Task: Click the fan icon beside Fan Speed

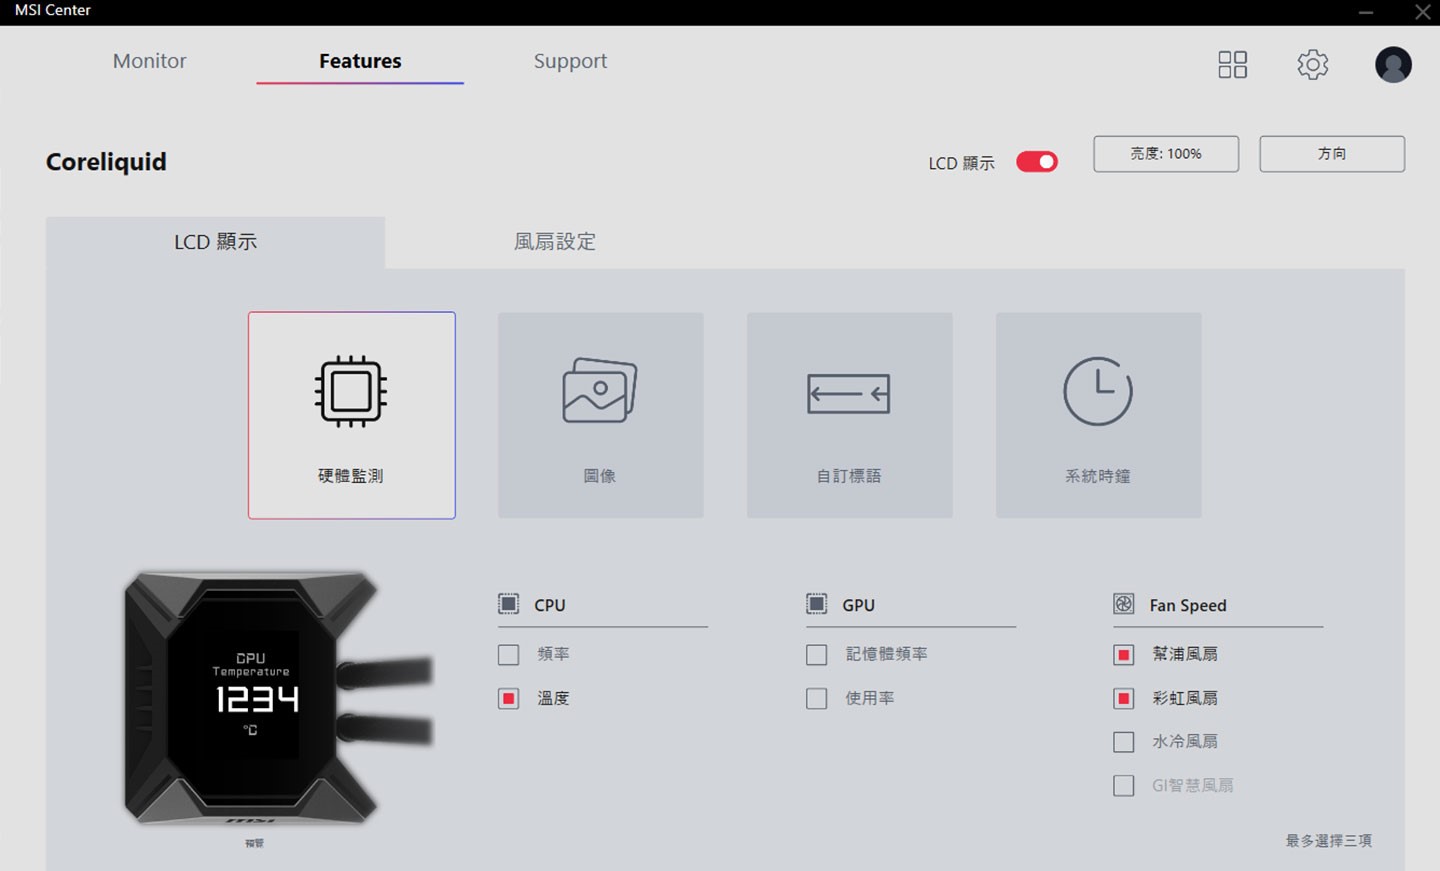Action: pos(1124,604)
